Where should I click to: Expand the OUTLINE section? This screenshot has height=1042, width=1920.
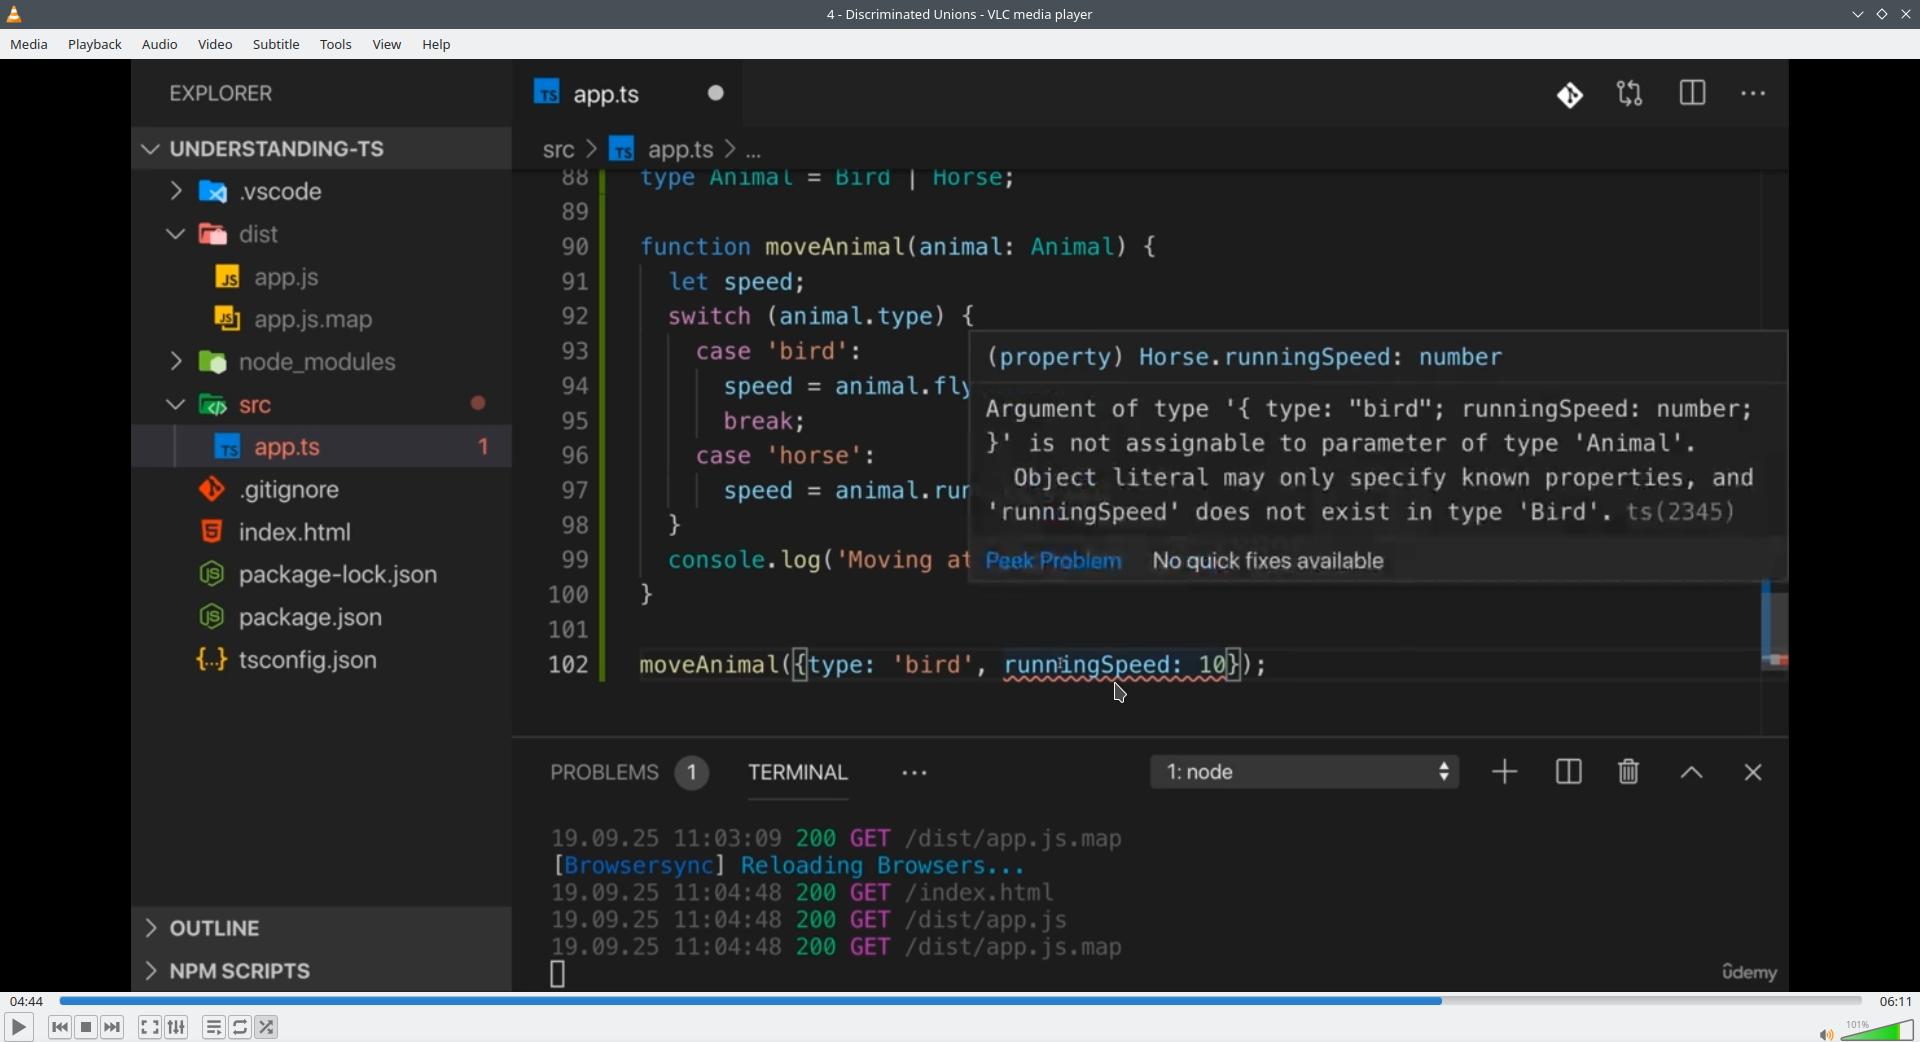(214, 928)
